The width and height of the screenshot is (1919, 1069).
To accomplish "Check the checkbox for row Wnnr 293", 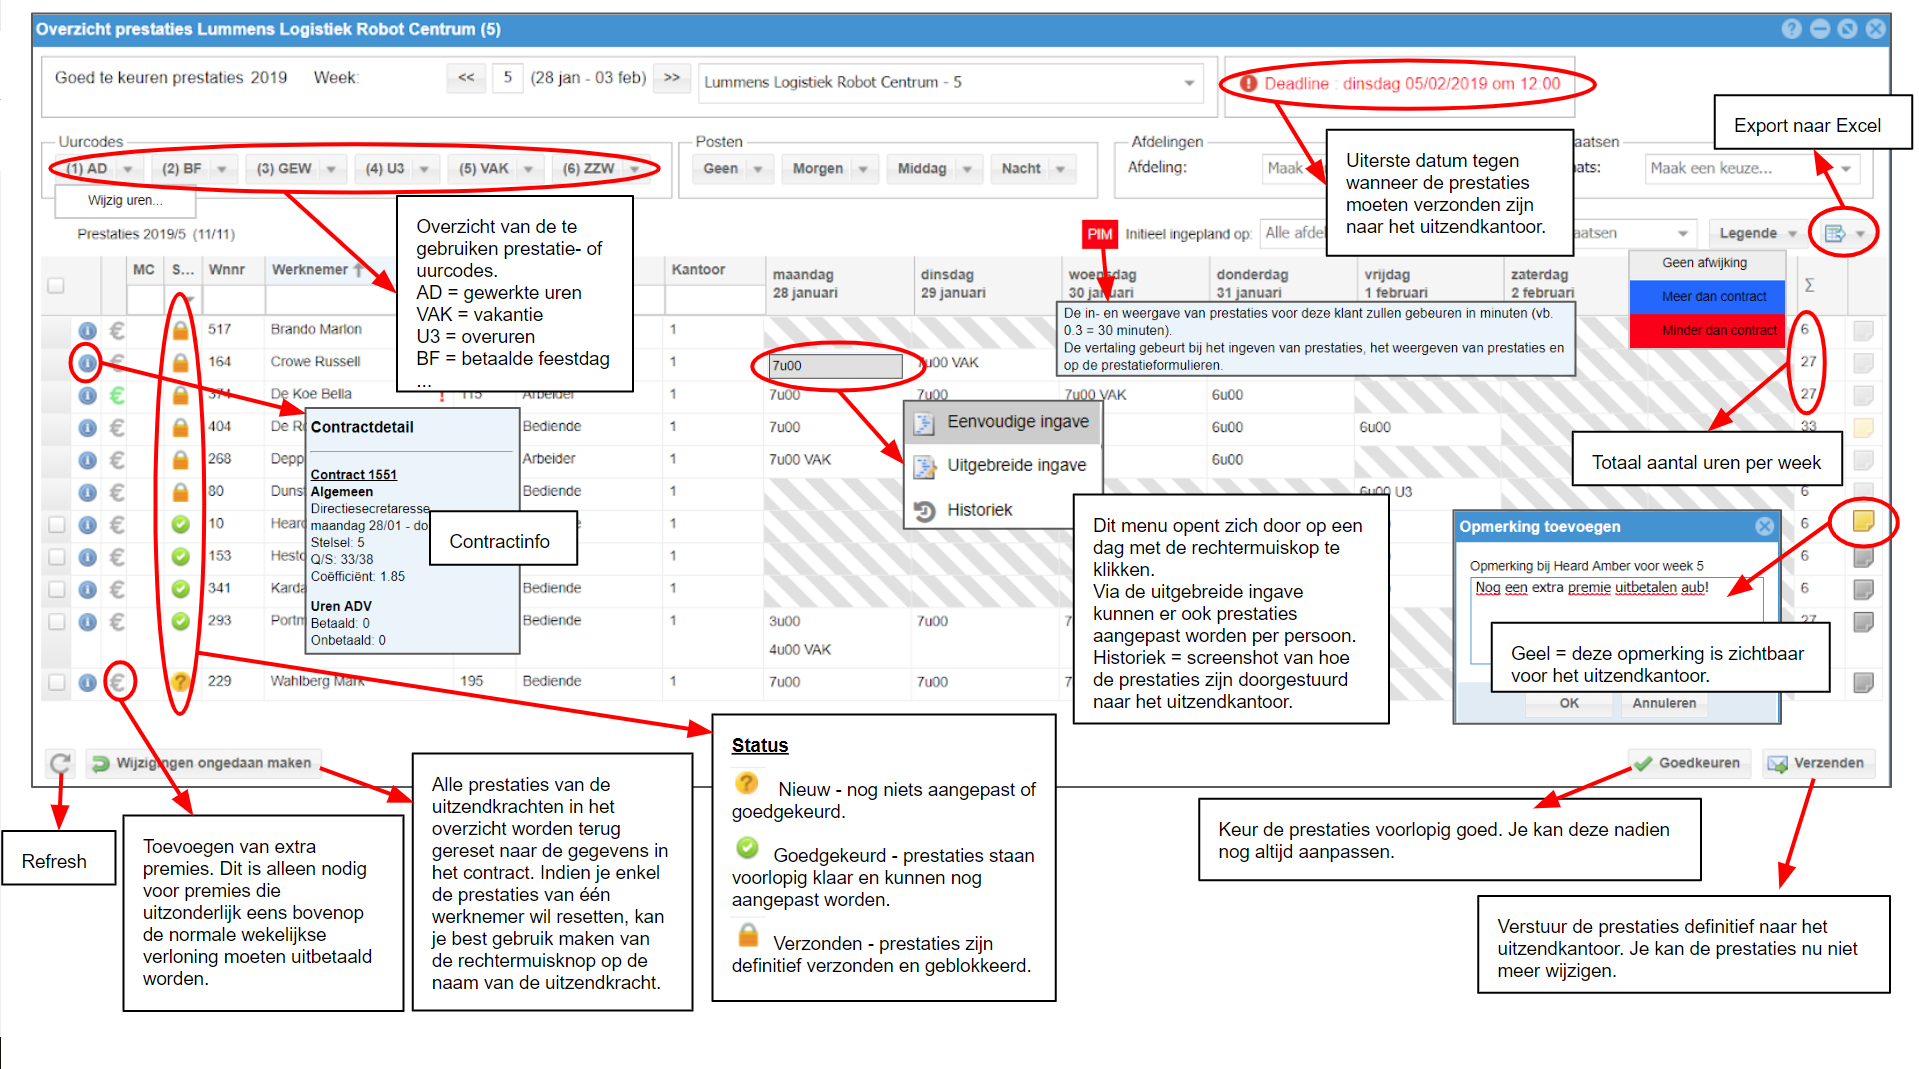I will click(57, 622).
